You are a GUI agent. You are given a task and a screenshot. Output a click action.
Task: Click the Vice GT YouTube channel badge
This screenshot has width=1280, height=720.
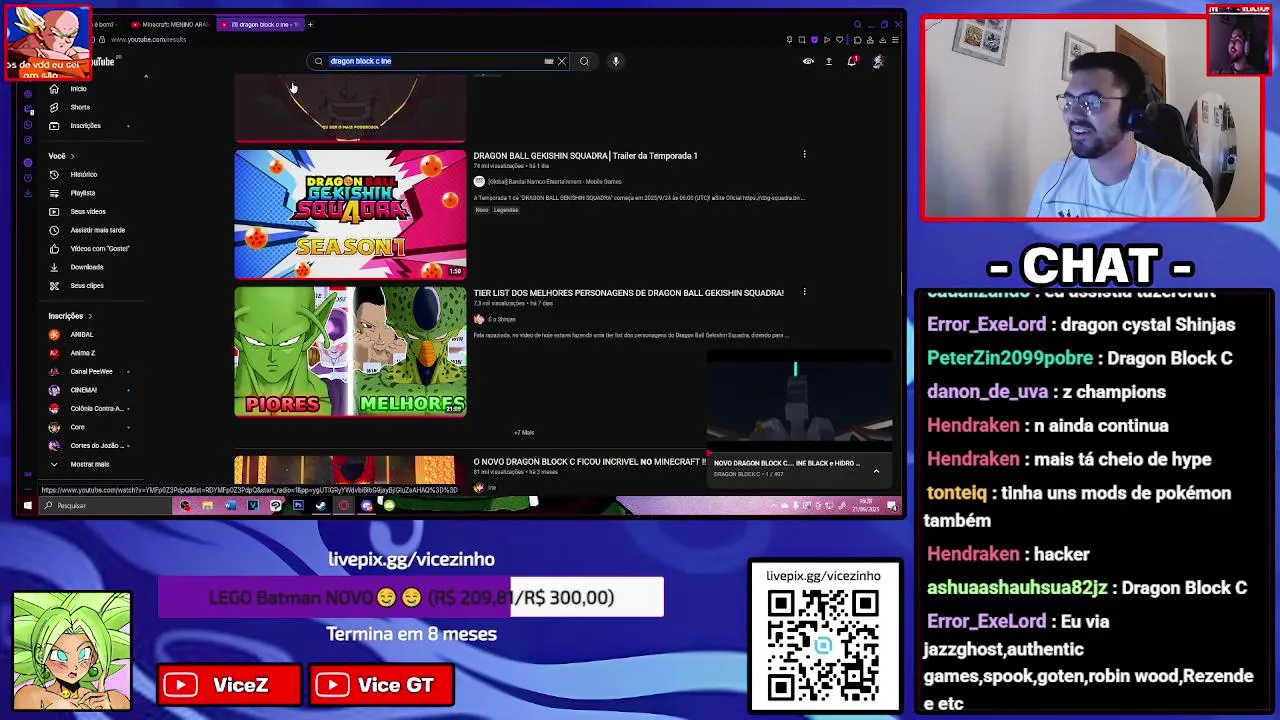click(381, 685)
